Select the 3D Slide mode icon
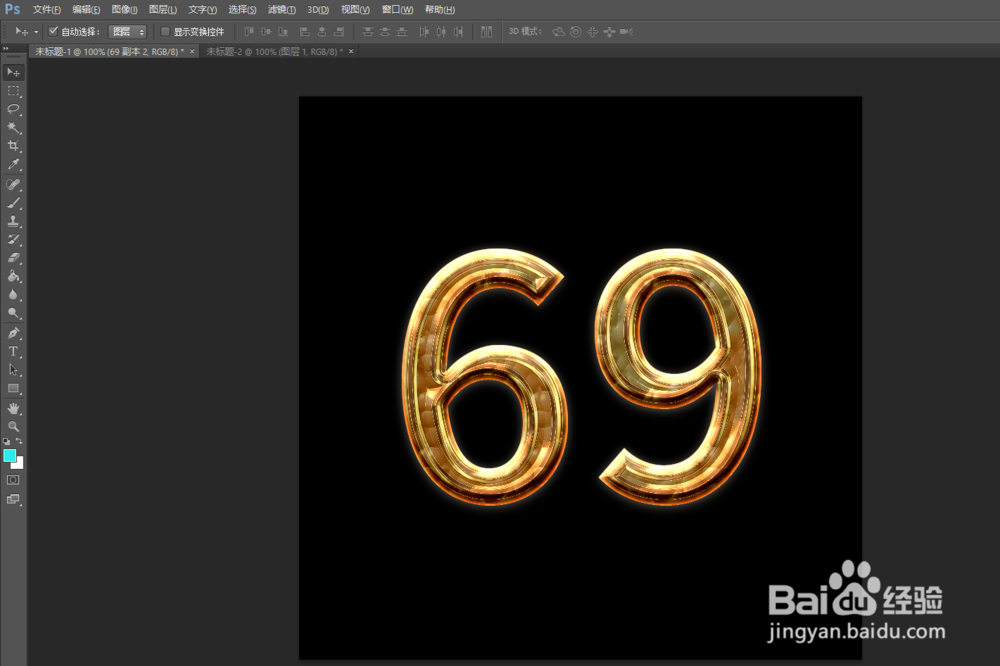Screen dimensions: 1000x666 coord(609,31)
